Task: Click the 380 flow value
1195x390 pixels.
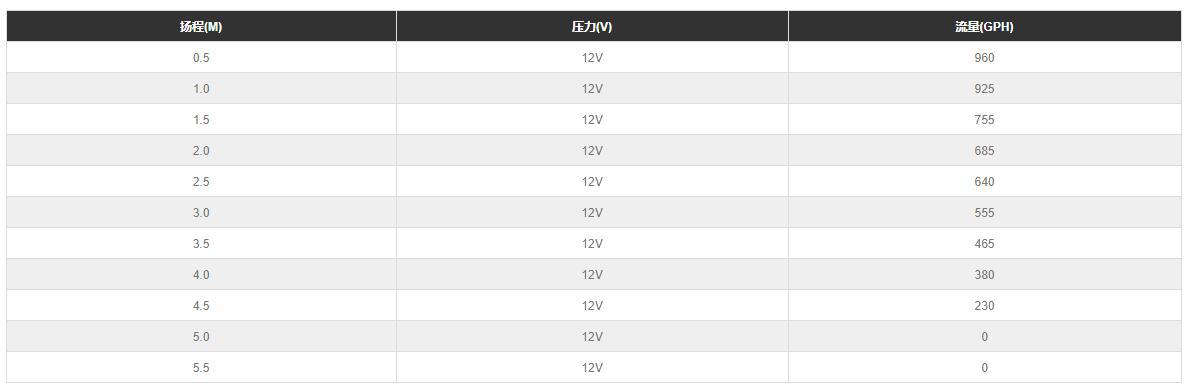Action: pyautogui.click(x=985, y=275)
